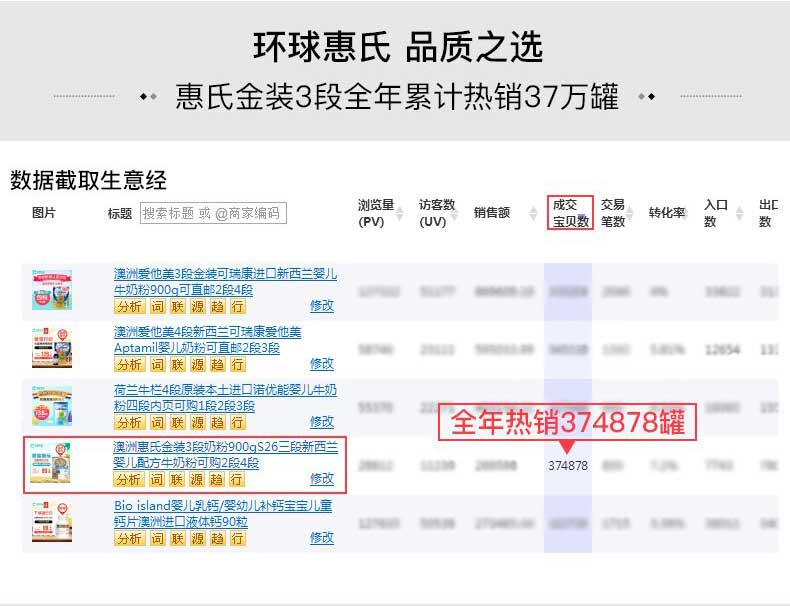
Task: Open thumbnail of 澳洲爱他美3段金装 product
Action: click(x=52, y=290)
